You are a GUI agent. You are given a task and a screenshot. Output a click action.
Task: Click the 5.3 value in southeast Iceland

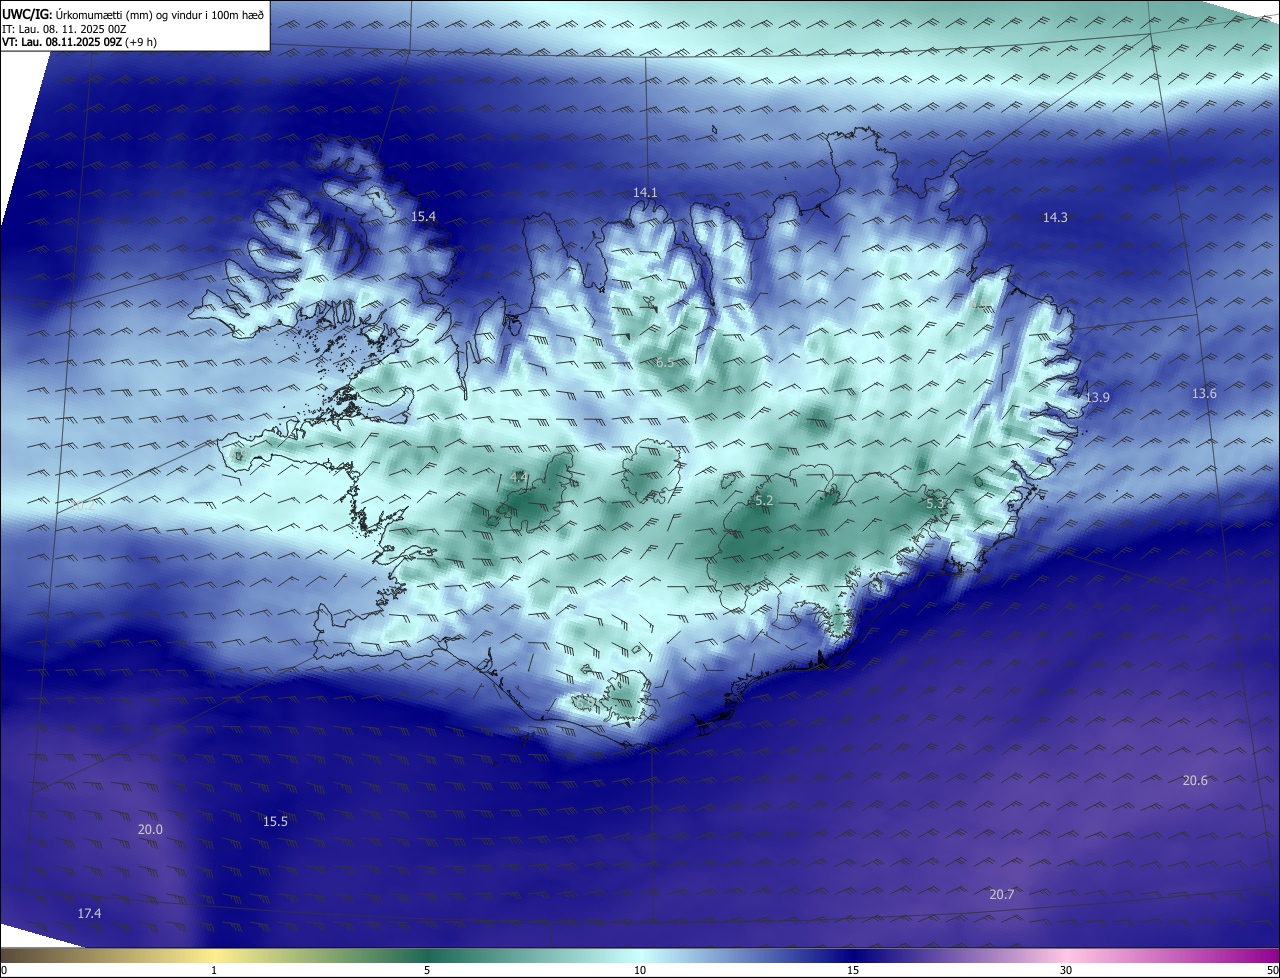coord(935,504)
